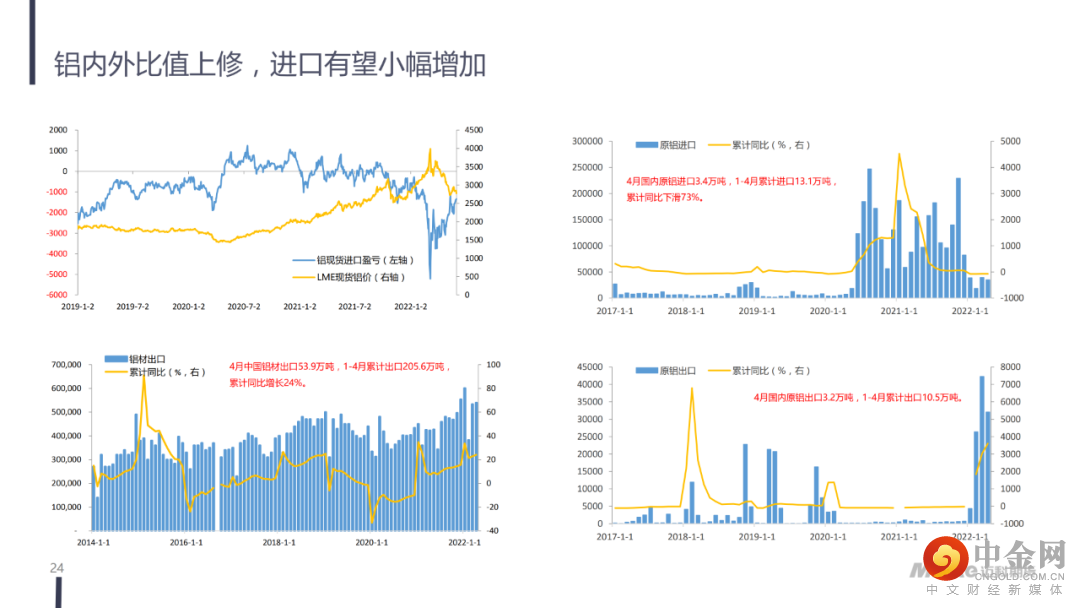Image resolution: width=1080 pixels, height=608 pixels.
Task: Click the 2020-7-2 axis label in the top-left chart
Action: coord(244,306)
